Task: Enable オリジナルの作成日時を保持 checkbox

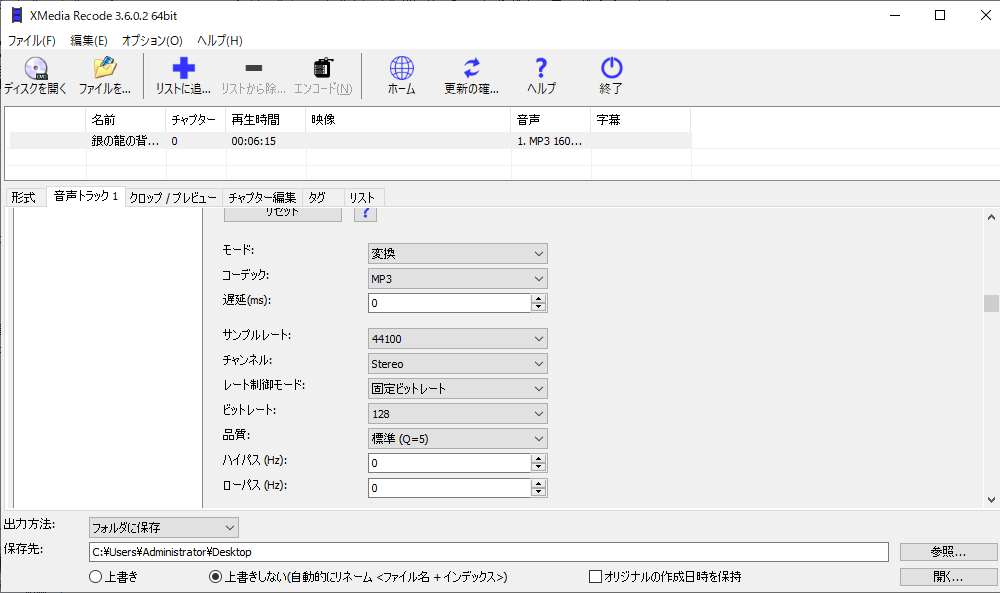Action: 593,576
